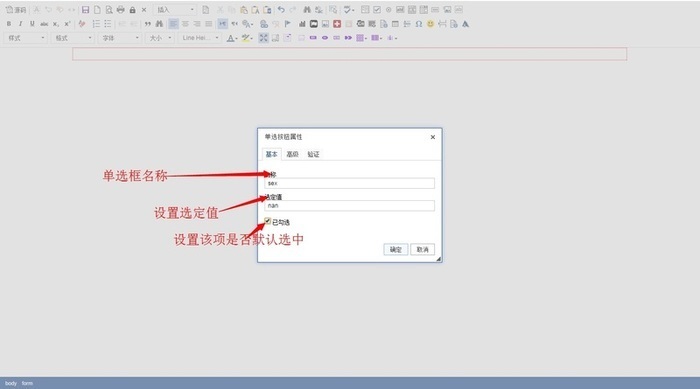Open the Preview icon

tap(108, 10)
